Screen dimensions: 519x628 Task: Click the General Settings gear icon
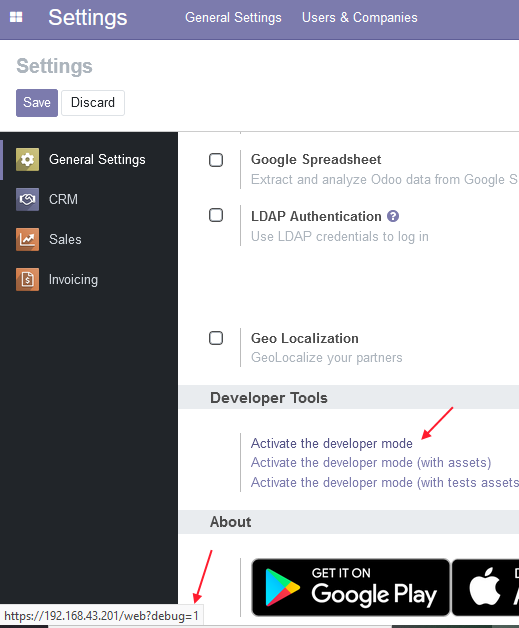pyautogui.click(x=27, y=159)
